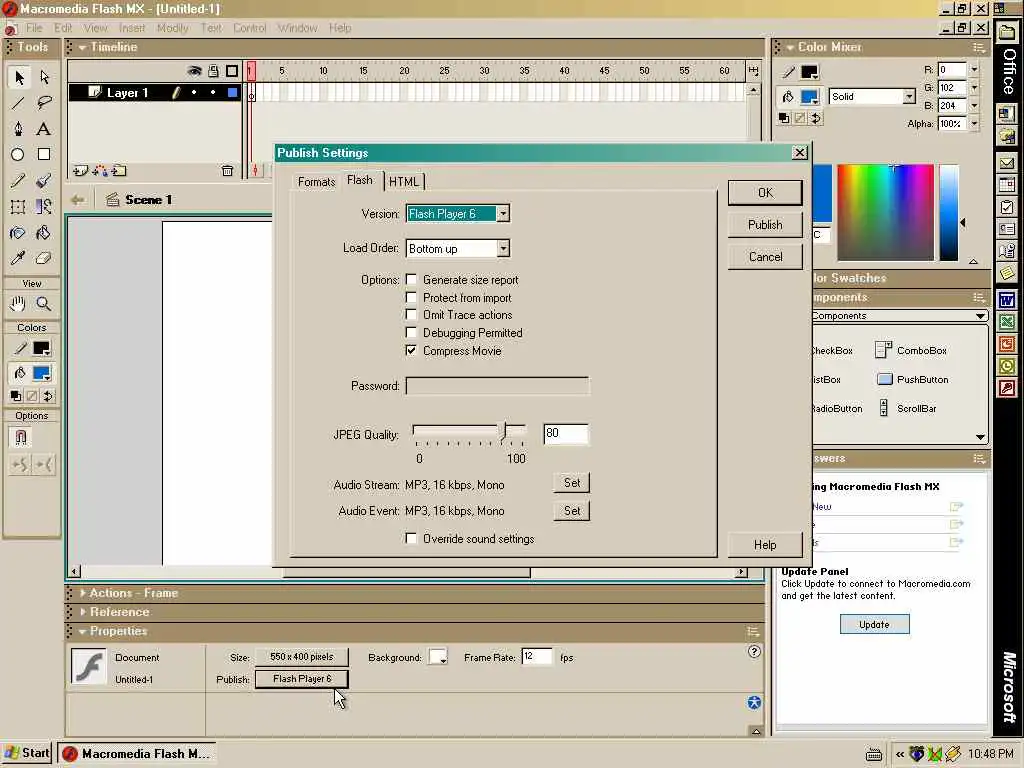
Task: Choose the Lasso tool
Action: pyautogui.click(x=44, y=103)
